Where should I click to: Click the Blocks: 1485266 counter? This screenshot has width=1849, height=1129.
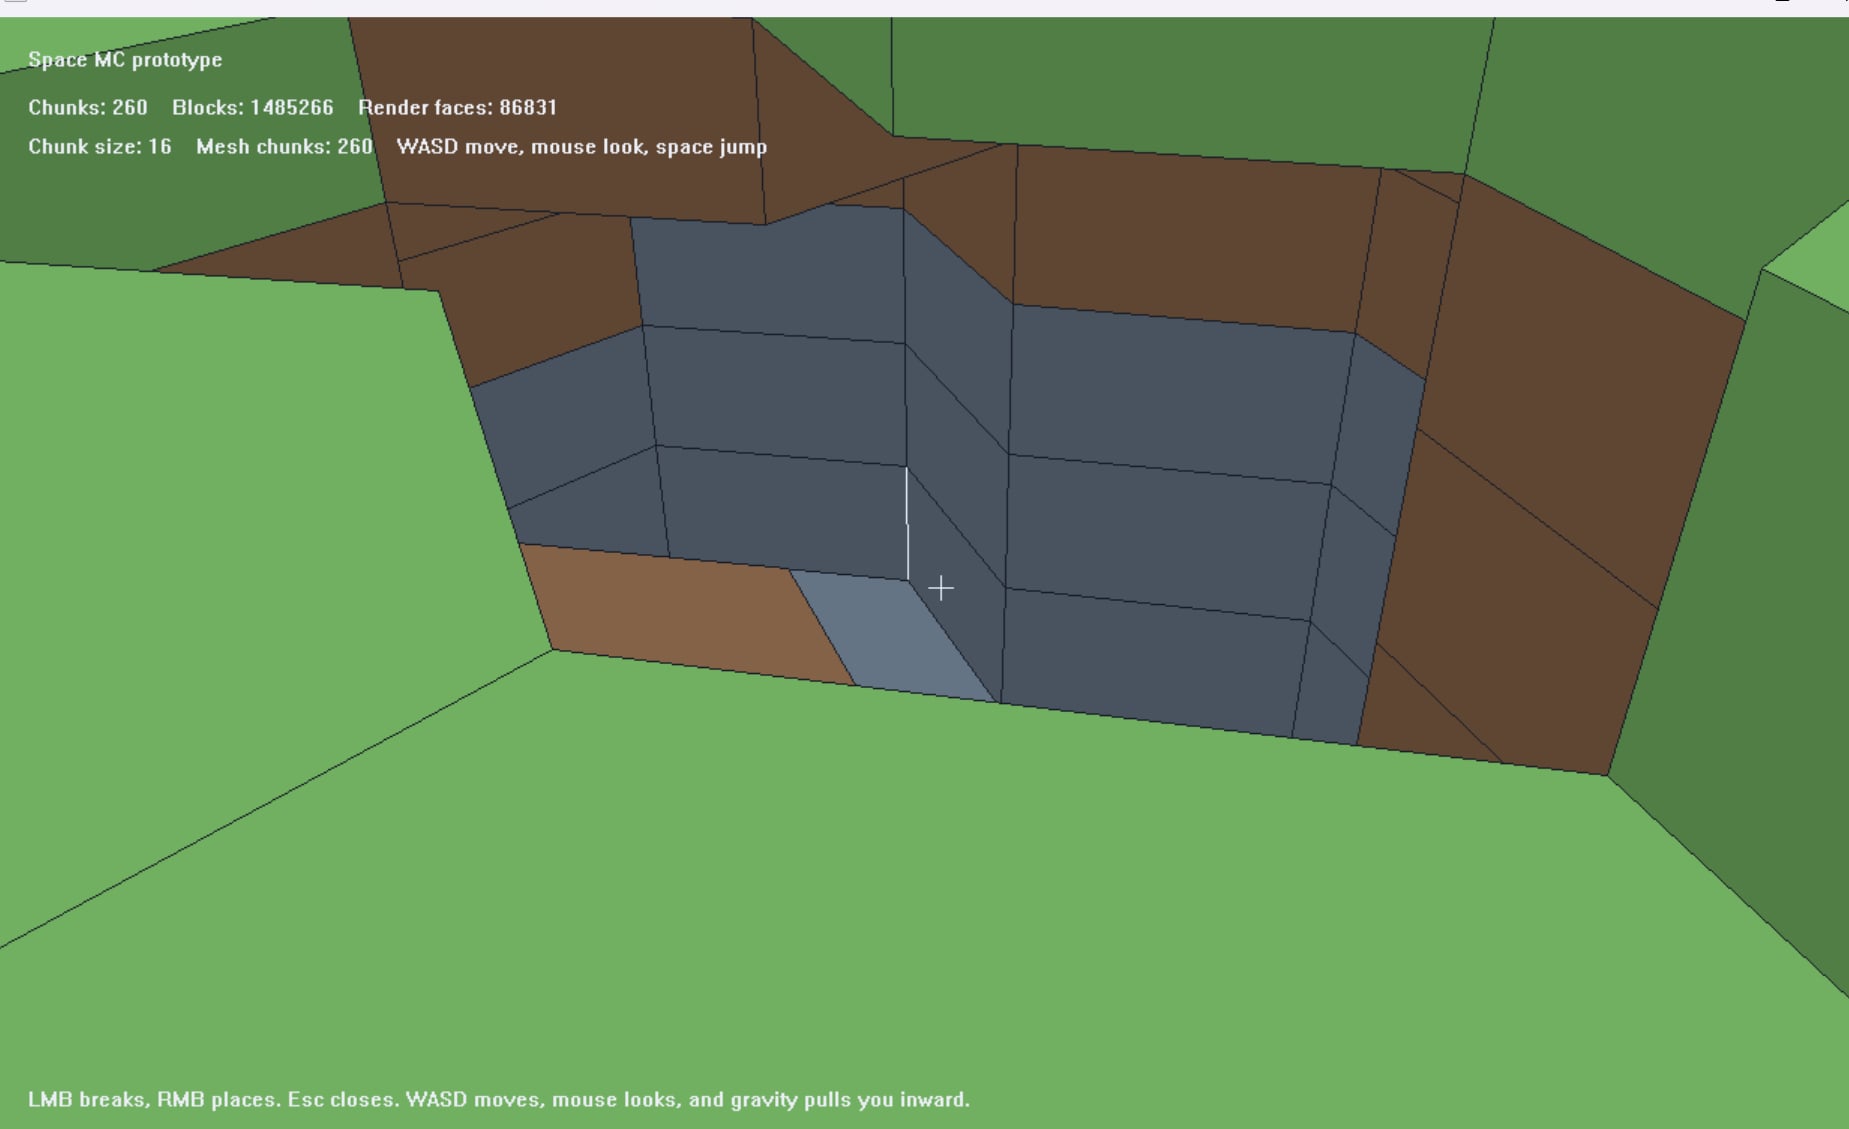pos(253,108)
